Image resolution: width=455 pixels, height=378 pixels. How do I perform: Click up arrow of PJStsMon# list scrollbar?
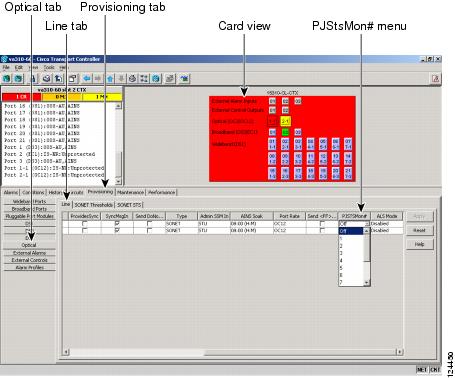(x=366, y=231)
